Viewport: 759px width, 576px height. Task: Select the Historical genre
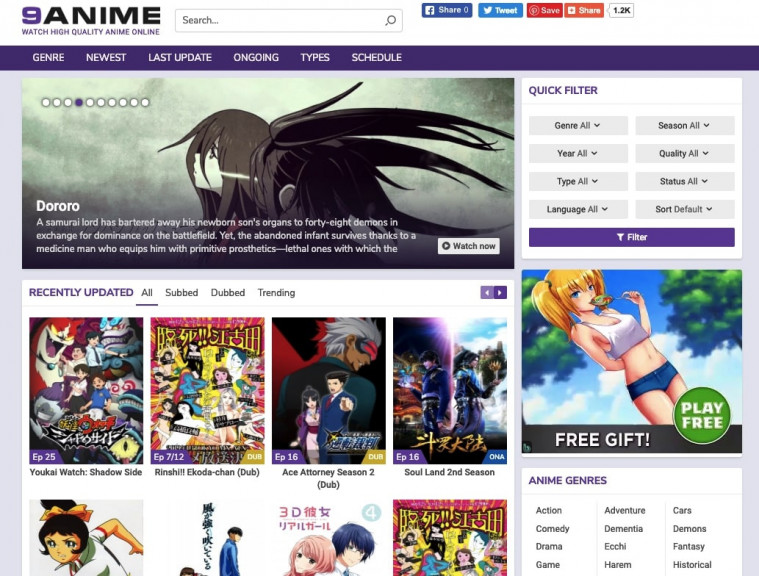pyautogui.click(x=692, y=565)
